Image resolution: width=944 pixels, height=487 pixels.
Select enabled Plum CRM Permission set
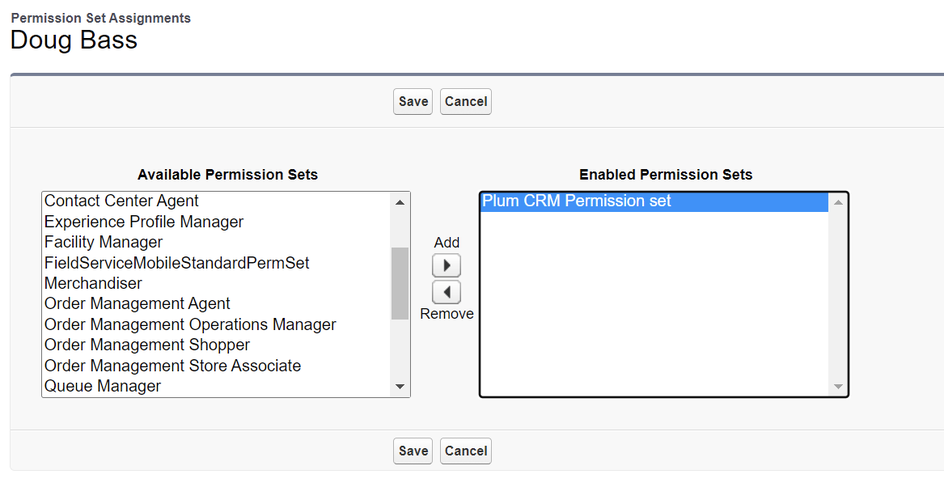coord(576,201)
